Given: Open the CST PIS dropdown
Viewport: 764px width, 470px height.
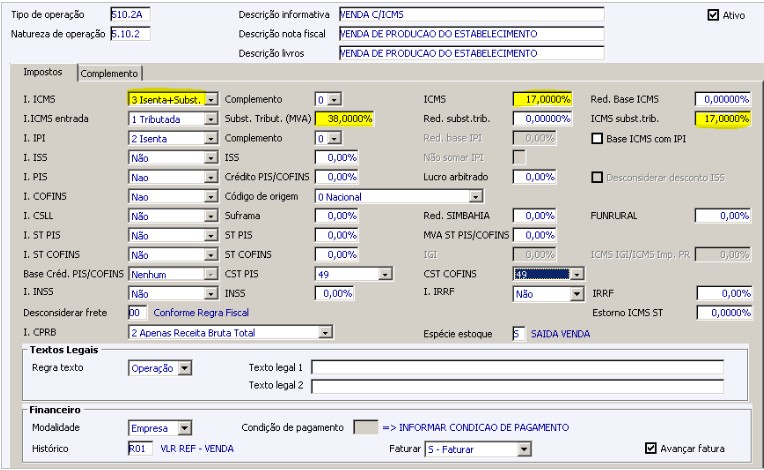Looking at the screenshot, I should tap(385, 275).
